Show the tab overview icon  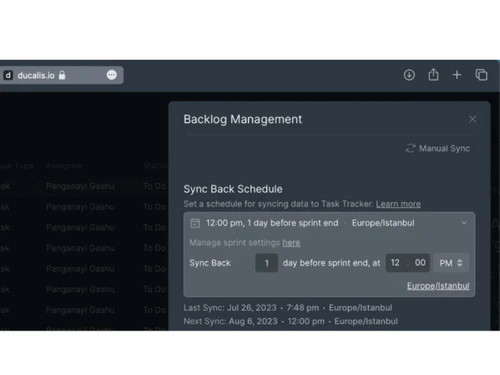click(x=481, y=75)
